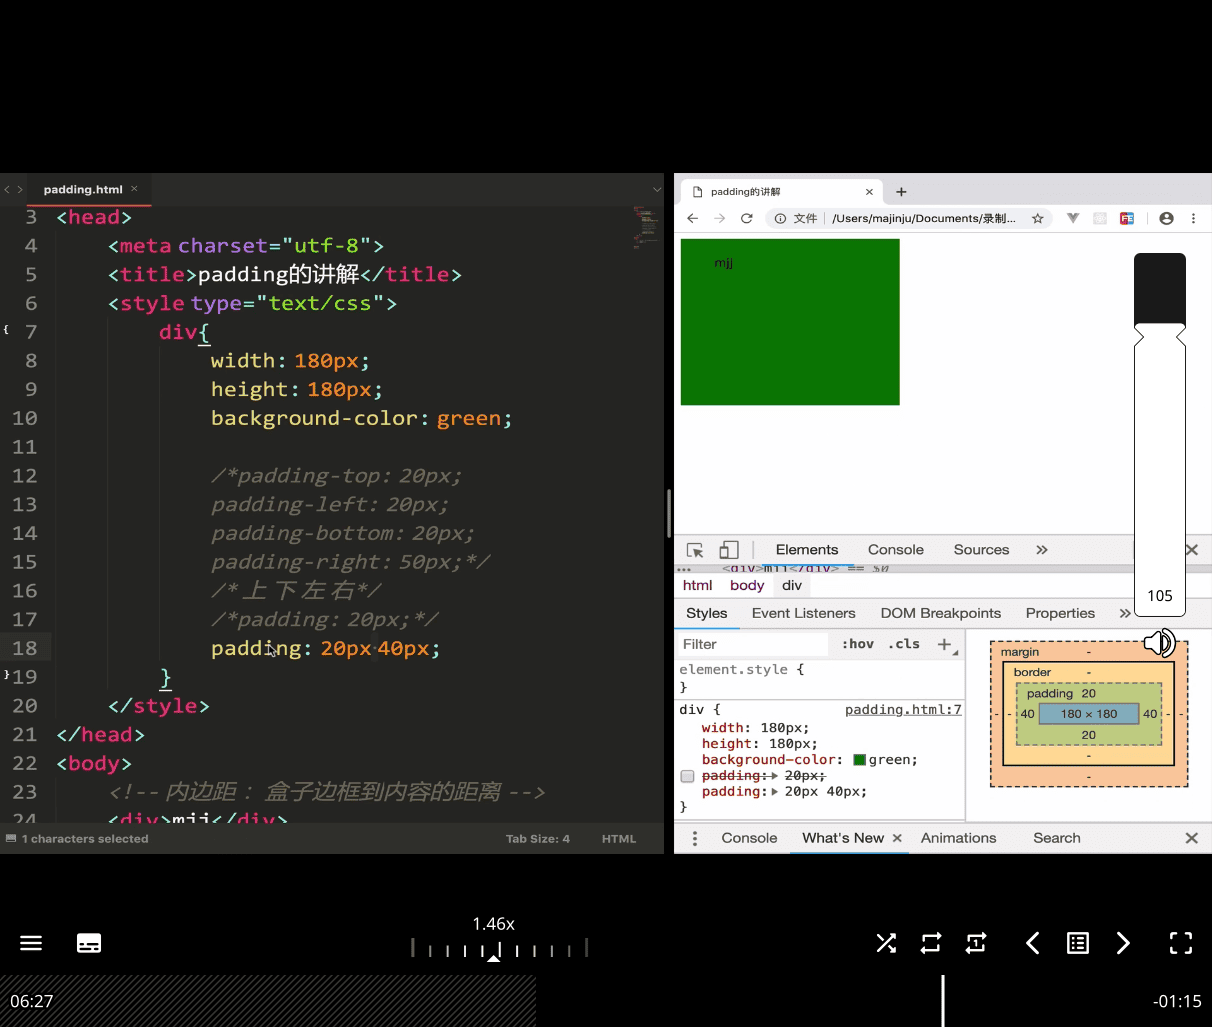Select the Styles sidebar tab
The image size is (1212, 1027).
707,613
